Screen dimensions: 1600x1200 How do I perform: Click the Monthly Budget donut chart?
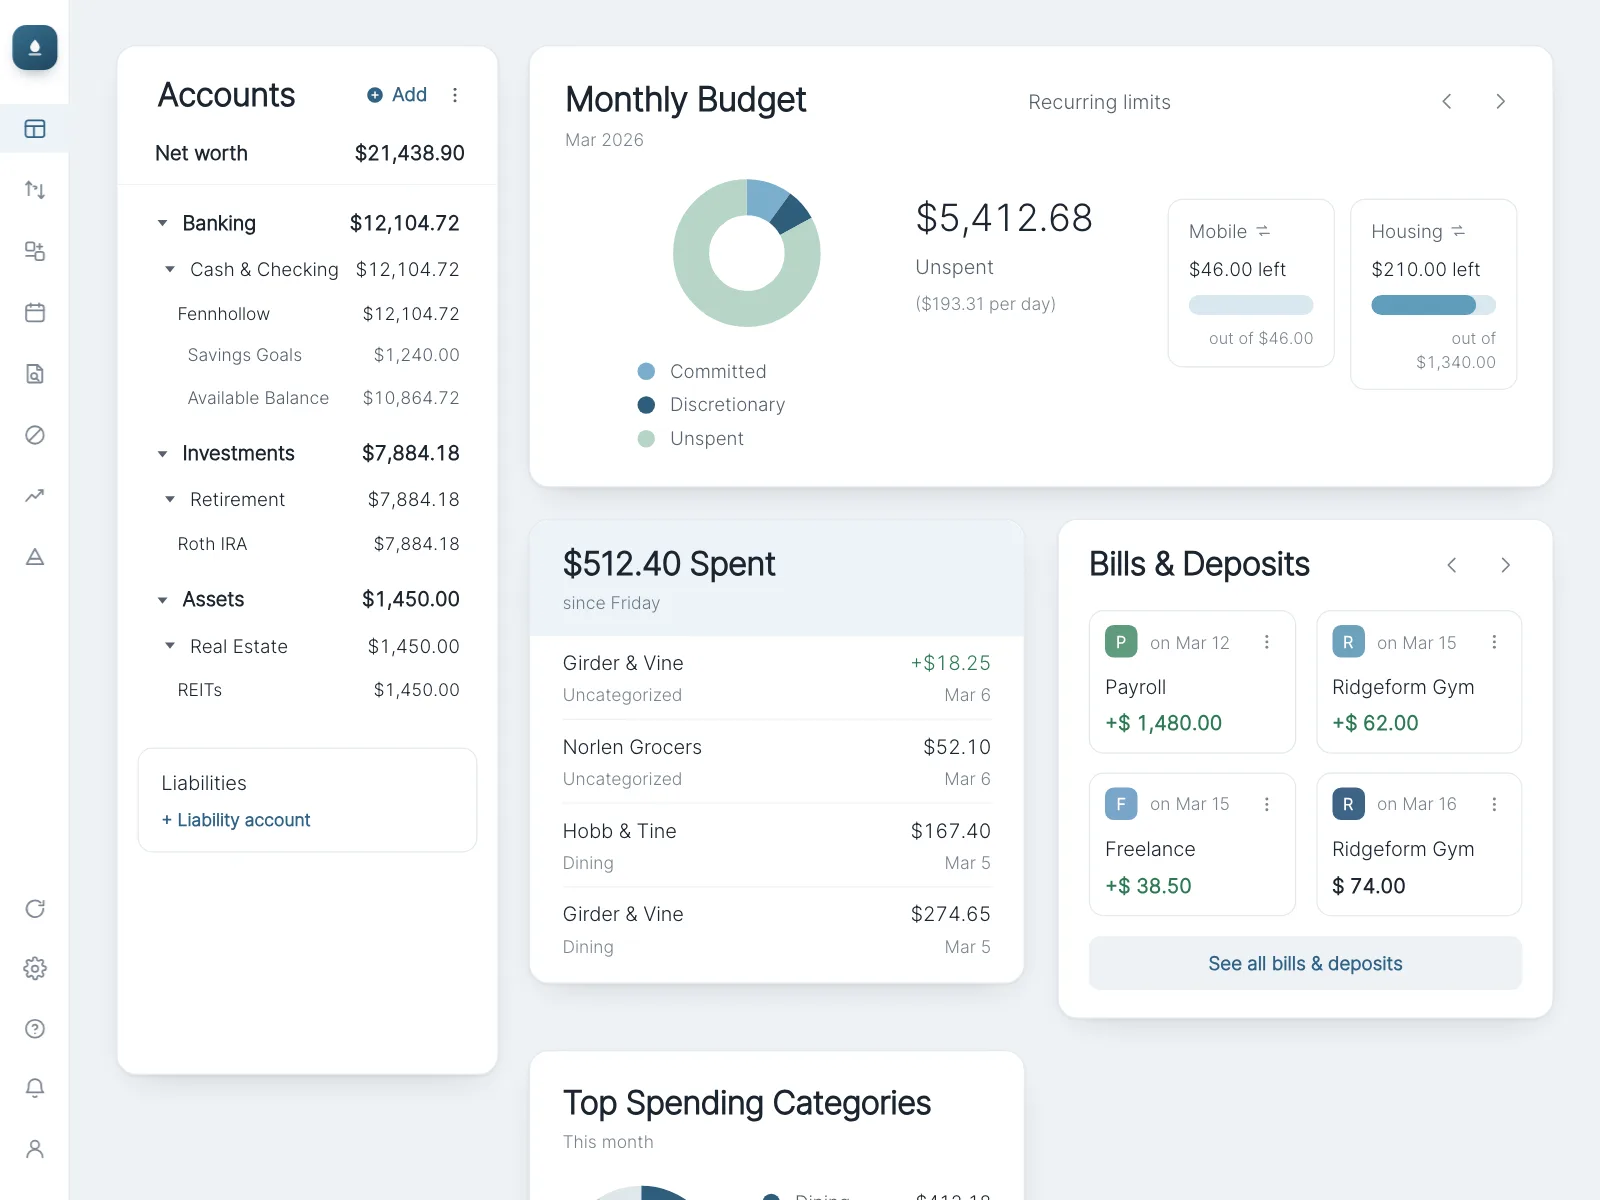(747, 253)
